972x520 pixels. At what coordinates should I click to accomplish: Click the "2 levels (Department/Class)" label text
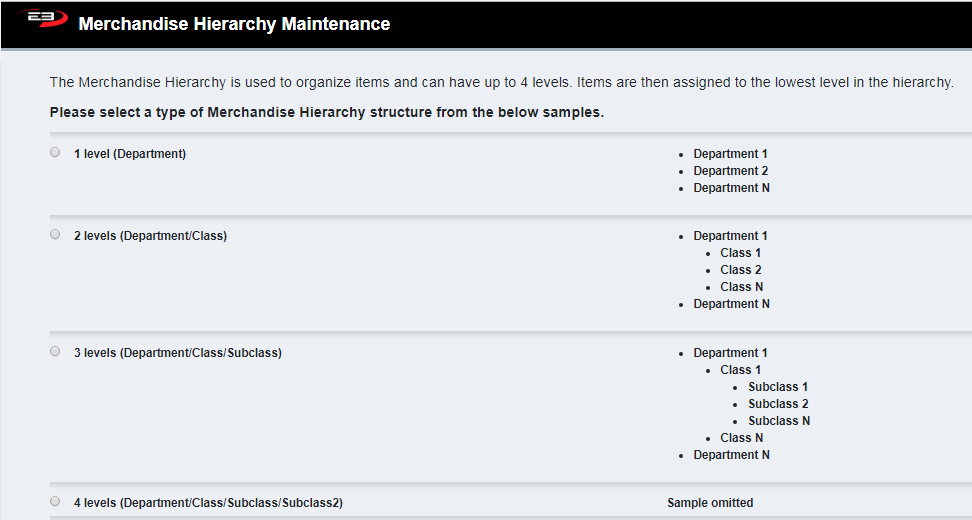pyautogui.click(x=150, y=236)
